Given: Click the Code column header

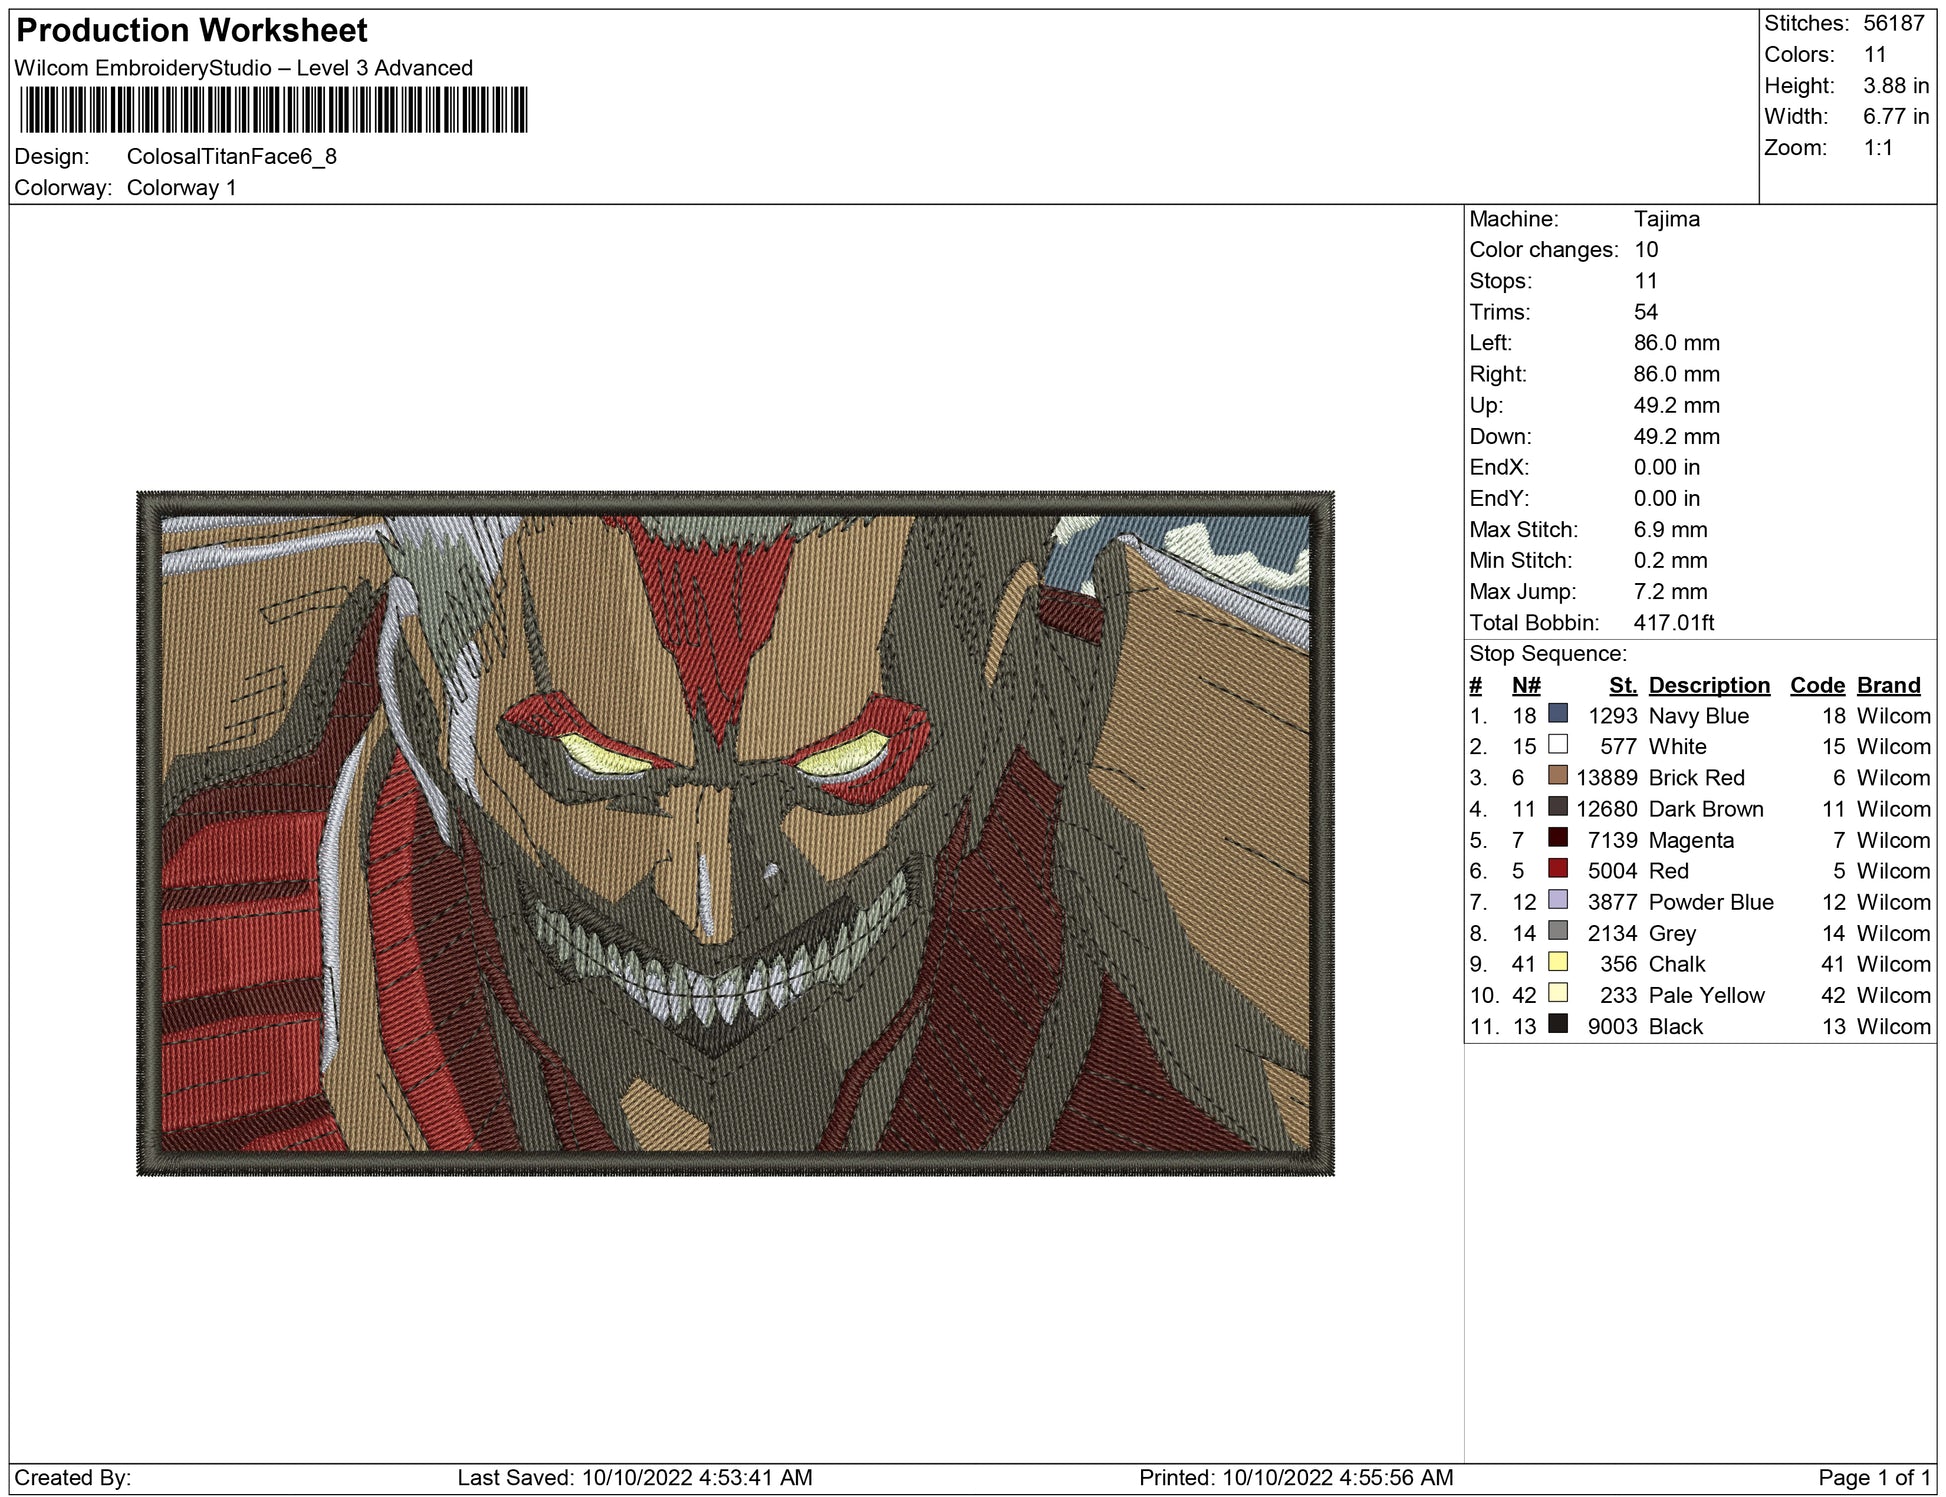Looking at the screenshot, I should [1816, 685].
